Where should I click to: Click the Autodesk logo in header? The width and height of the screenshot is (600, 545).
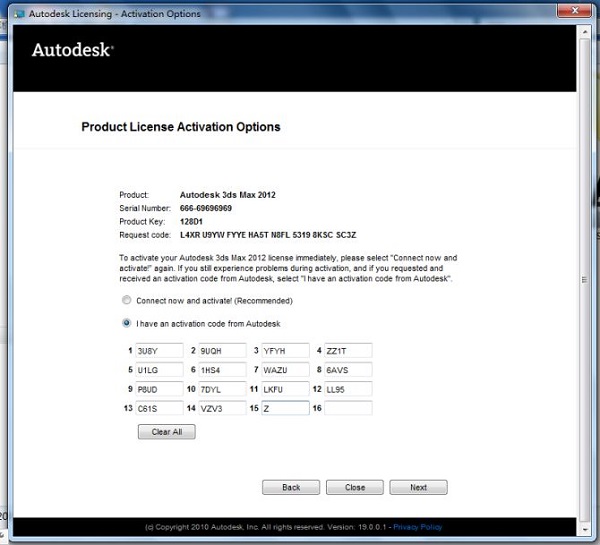73,50
